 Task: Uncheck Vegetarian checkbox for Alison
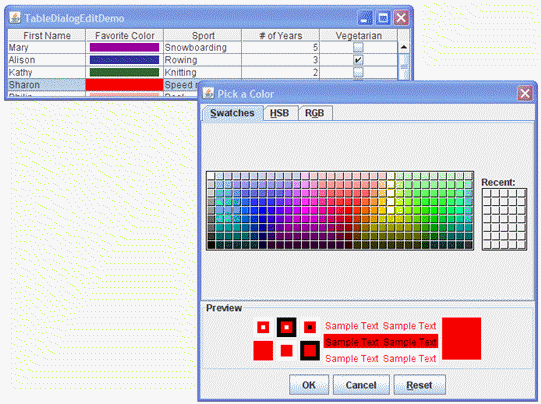358,60
